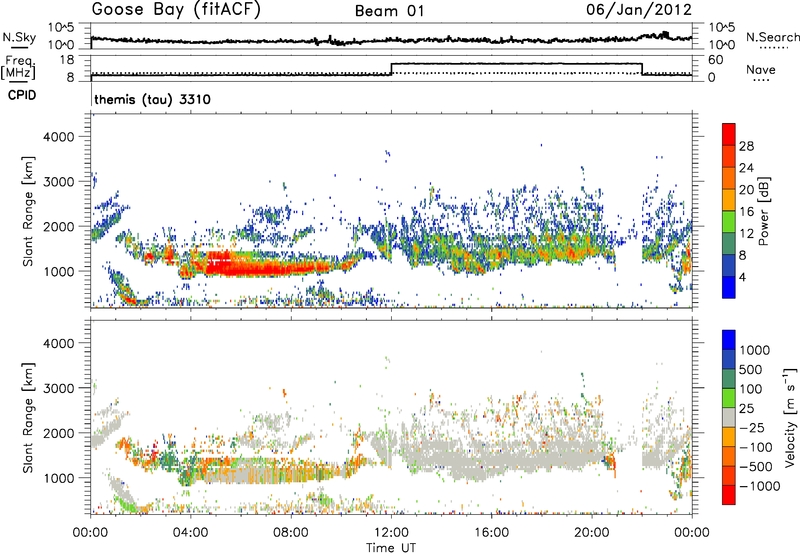The height and width of the screenshot is (554, 800).
Task: Click the "CPID" row label
Action: pos(22,95)
